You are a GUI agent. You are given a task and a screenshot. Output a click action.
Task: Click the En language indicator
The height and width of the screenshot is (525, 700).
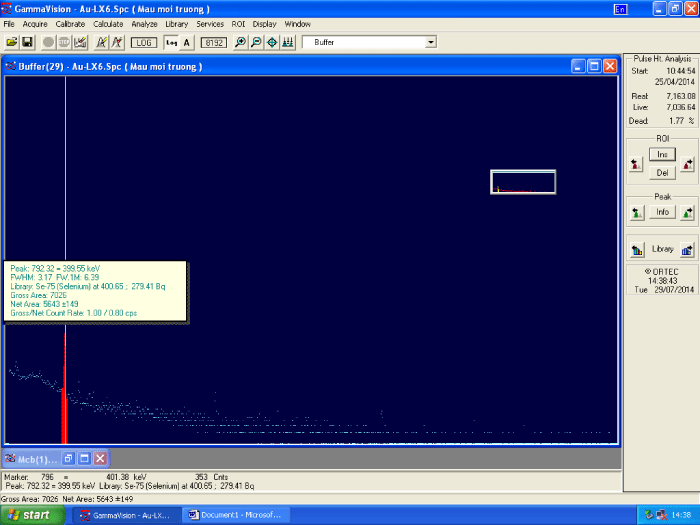point(621,9)
